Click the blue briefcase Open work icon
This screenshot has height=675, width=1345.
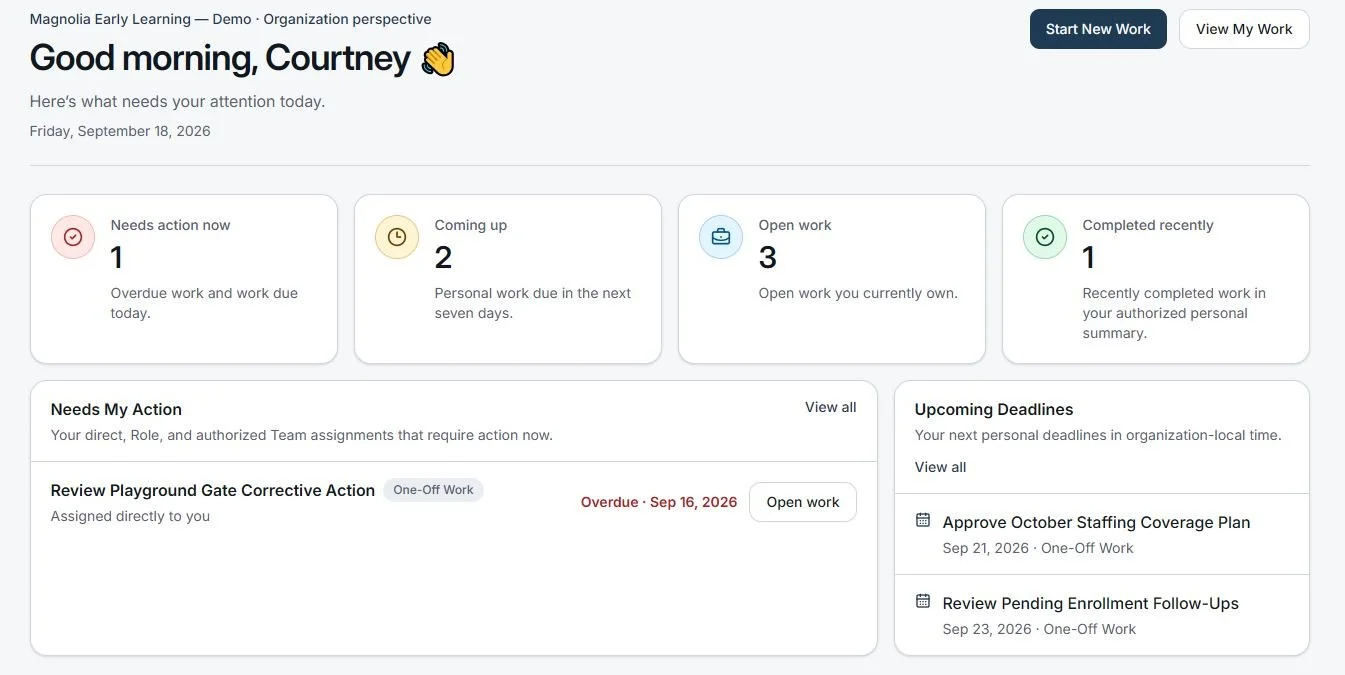721,237
